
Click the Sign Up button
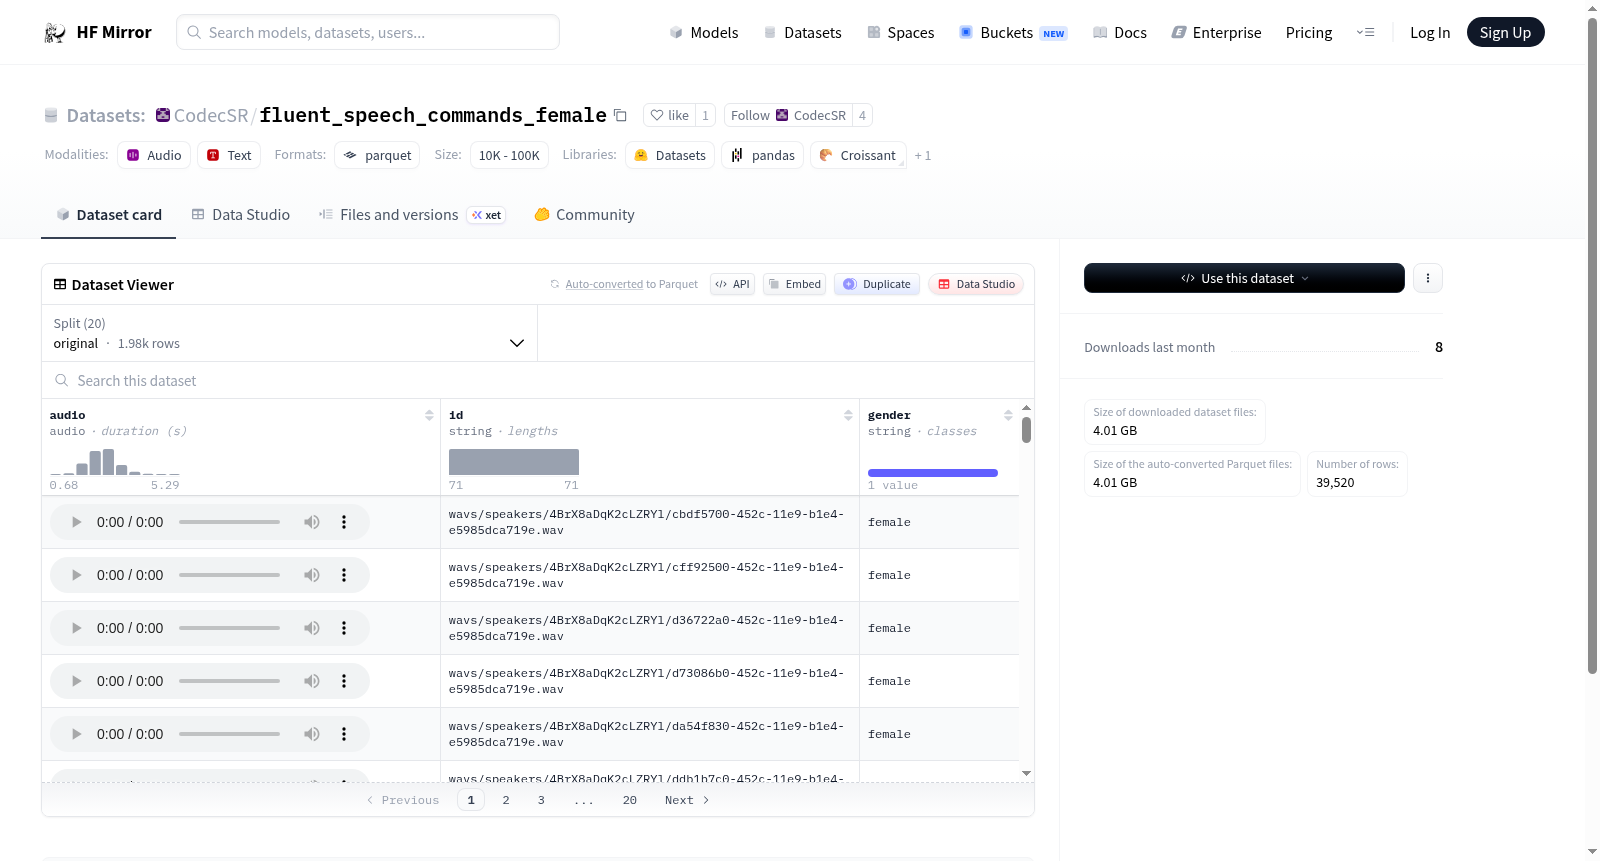pyautogui.click(x=1505, y=33)
